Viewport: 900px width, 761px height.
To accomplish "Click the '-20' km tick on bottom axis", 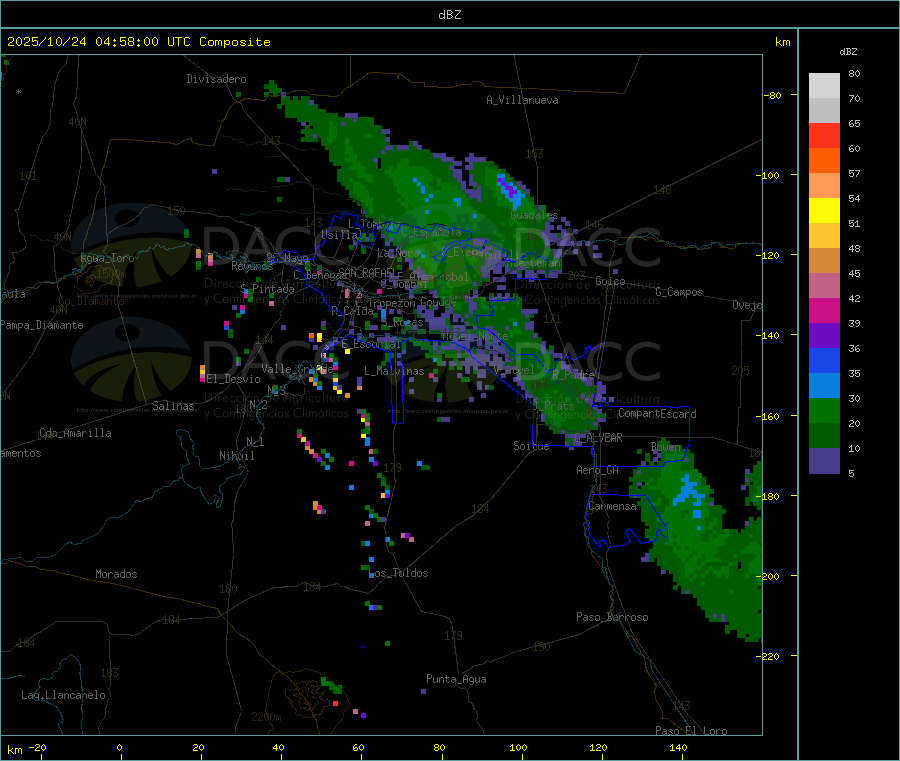I will (38, 747).
